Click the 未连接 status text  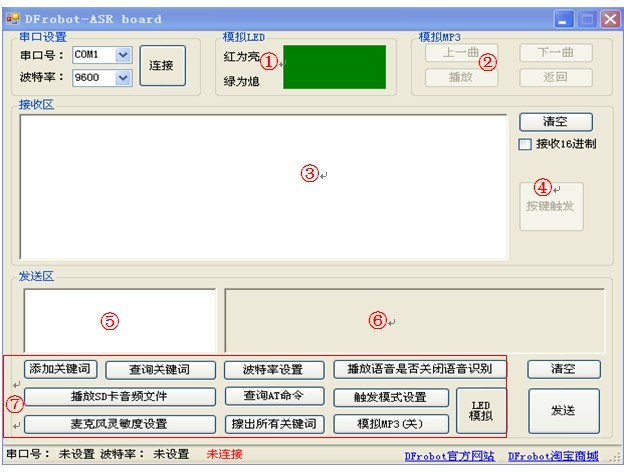point(224,454)
